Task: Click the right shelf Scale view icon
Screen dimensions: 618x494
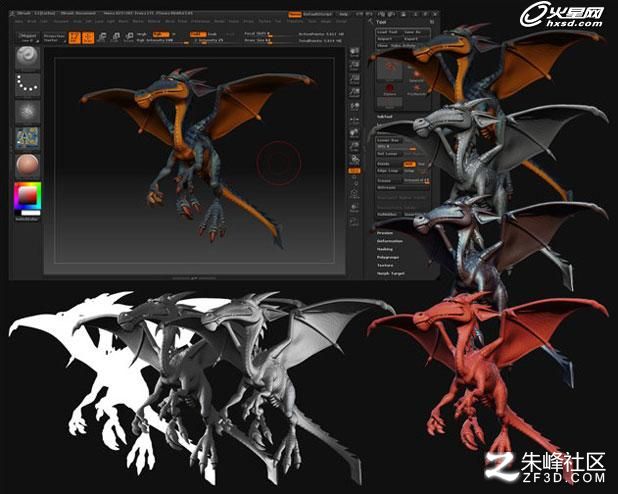Action: click(354, 147)
